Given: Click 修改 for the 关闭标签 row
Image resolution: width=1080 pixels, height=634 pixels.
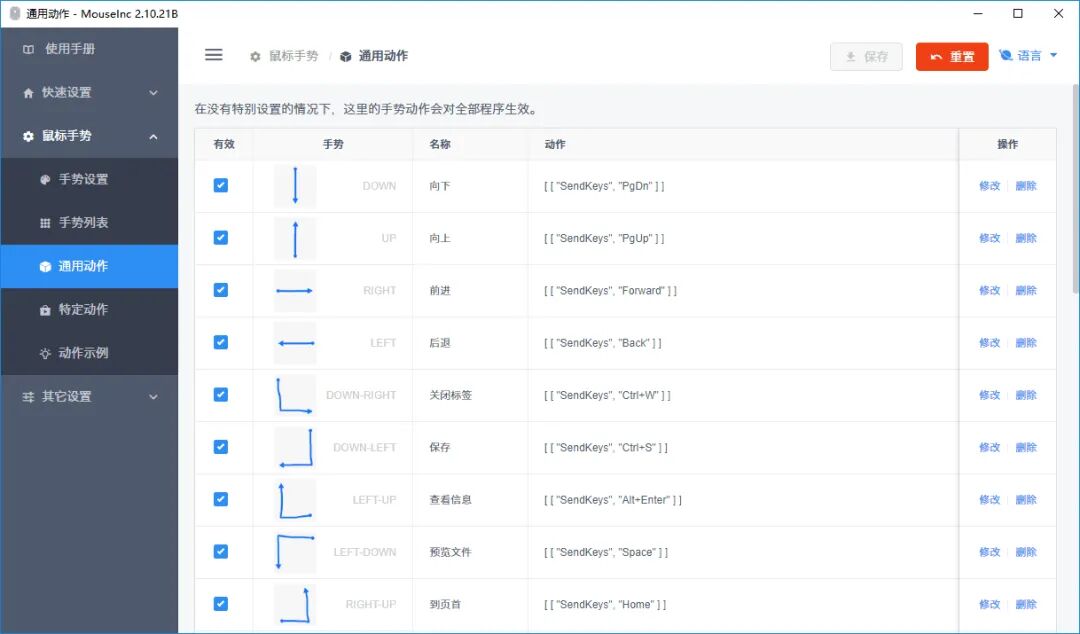Looking at the screenshot, I should [990, 396].
